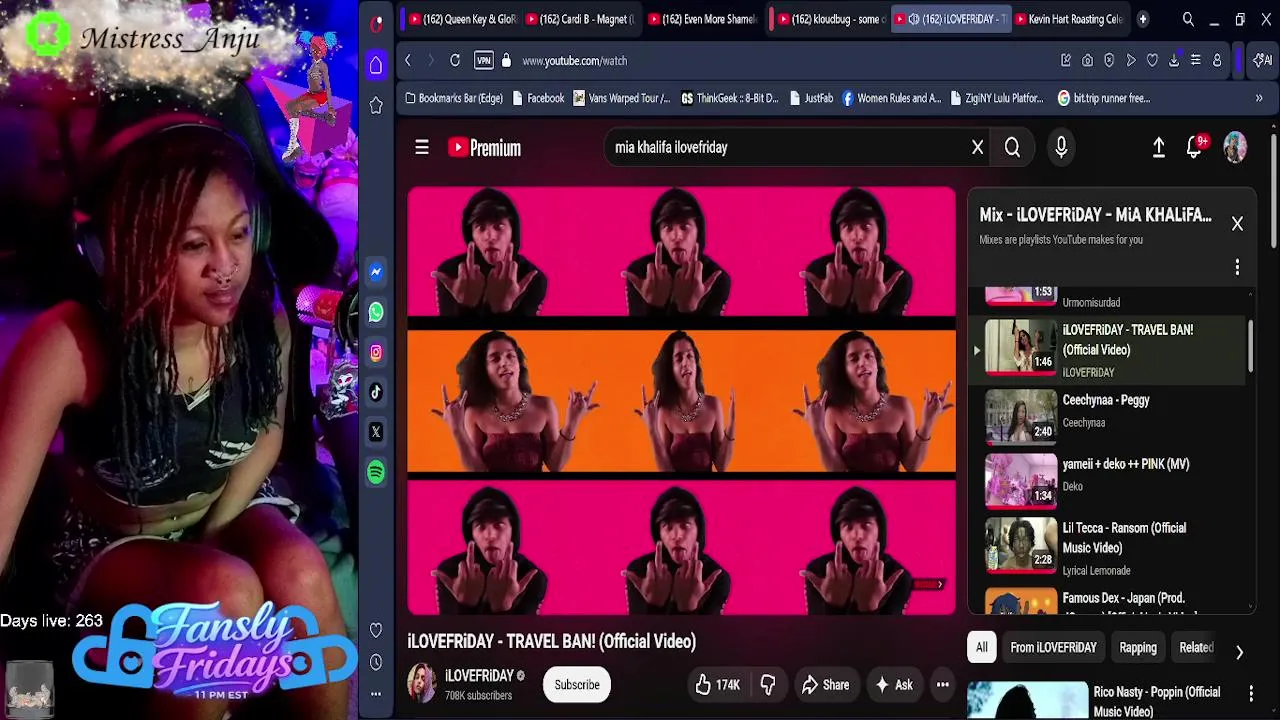Open Messenger in the sidebar
This screenshot has width=1280, height=720.
click(376, 272)
